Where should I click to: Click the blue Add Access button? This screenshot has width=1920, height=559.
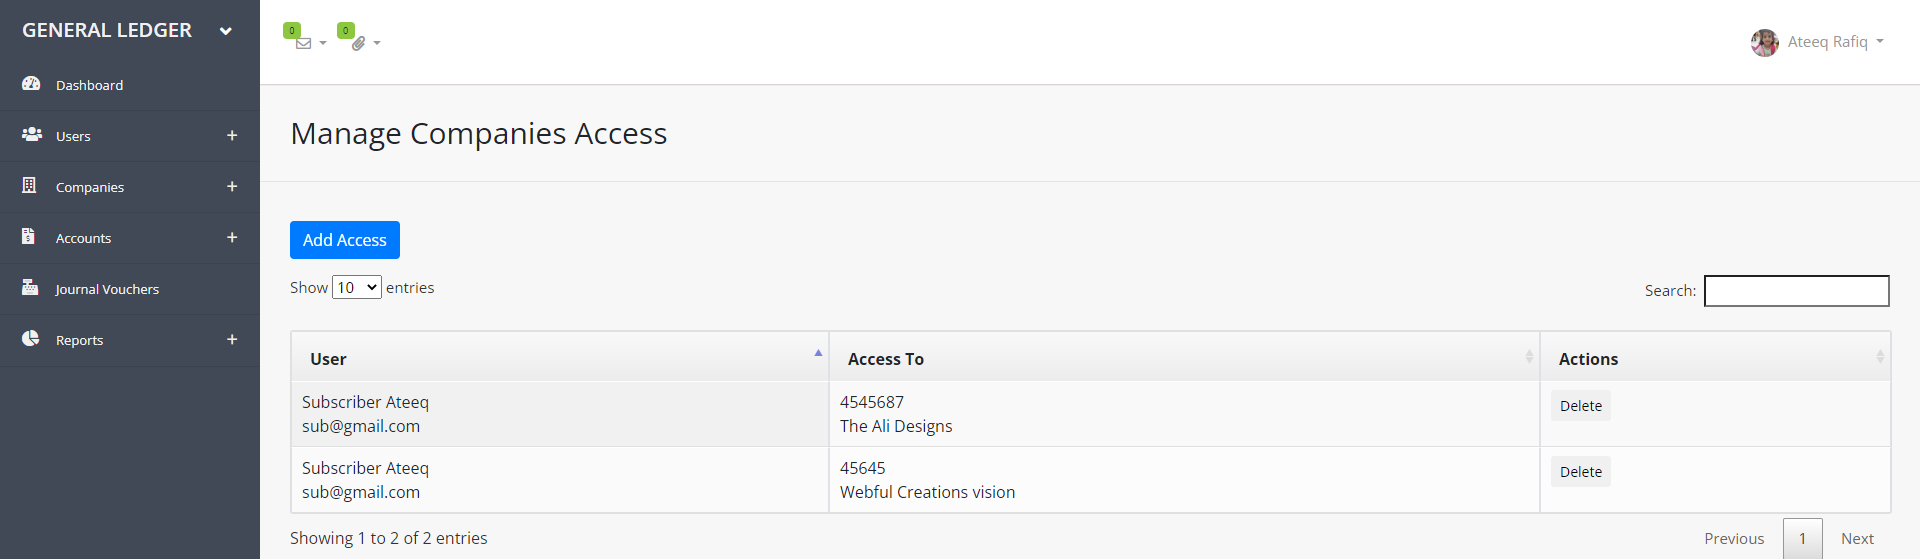click(x=344, y=240)
